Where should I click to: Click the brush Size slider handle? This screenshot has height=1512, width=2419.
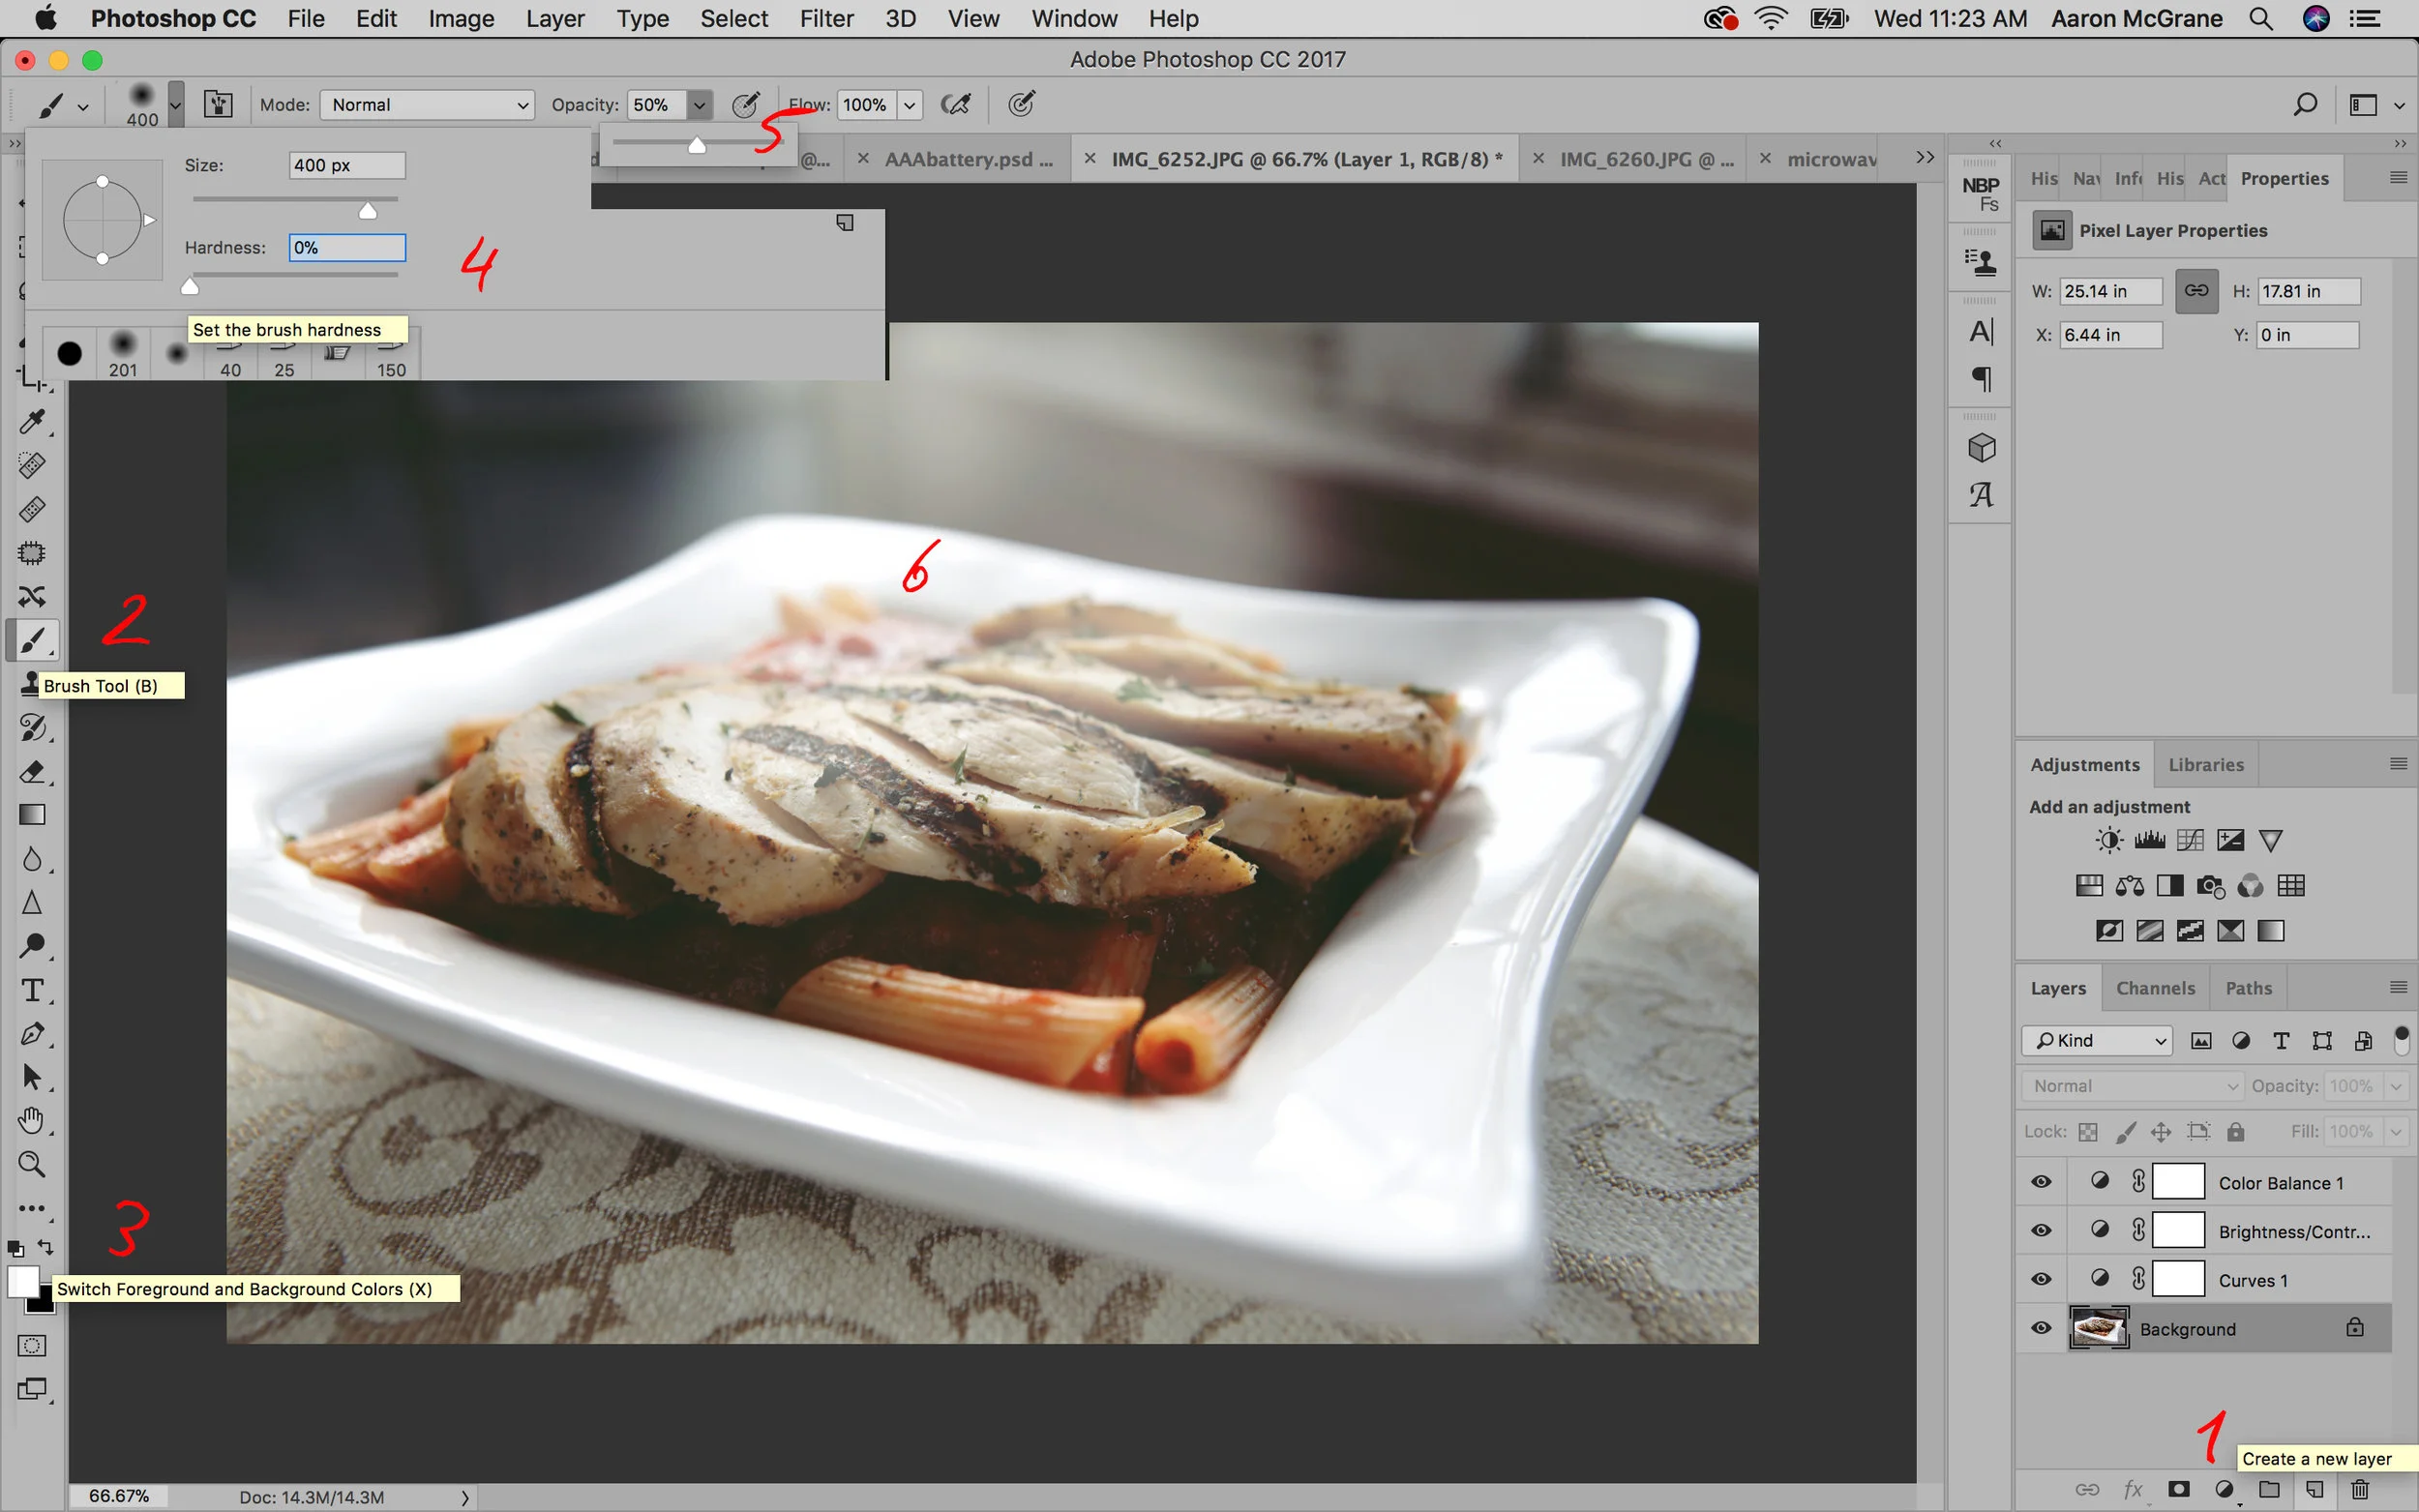(368, 211)
